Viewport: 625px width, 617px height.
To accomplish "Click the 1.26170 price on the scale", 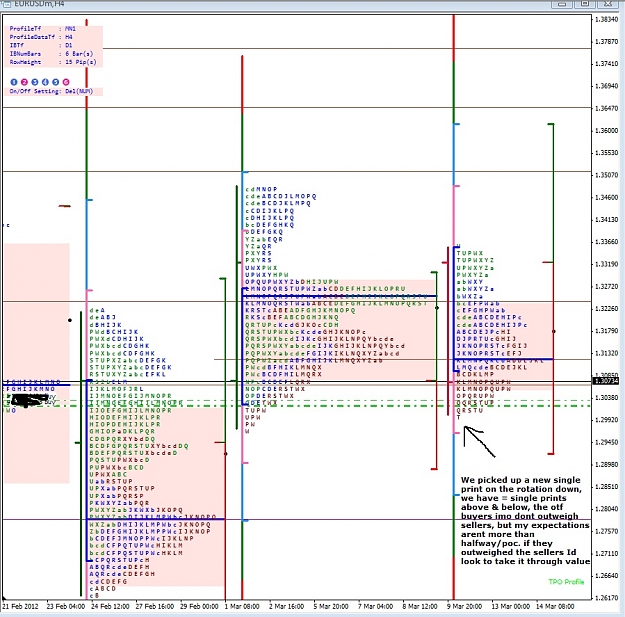I will coord(607,598).
